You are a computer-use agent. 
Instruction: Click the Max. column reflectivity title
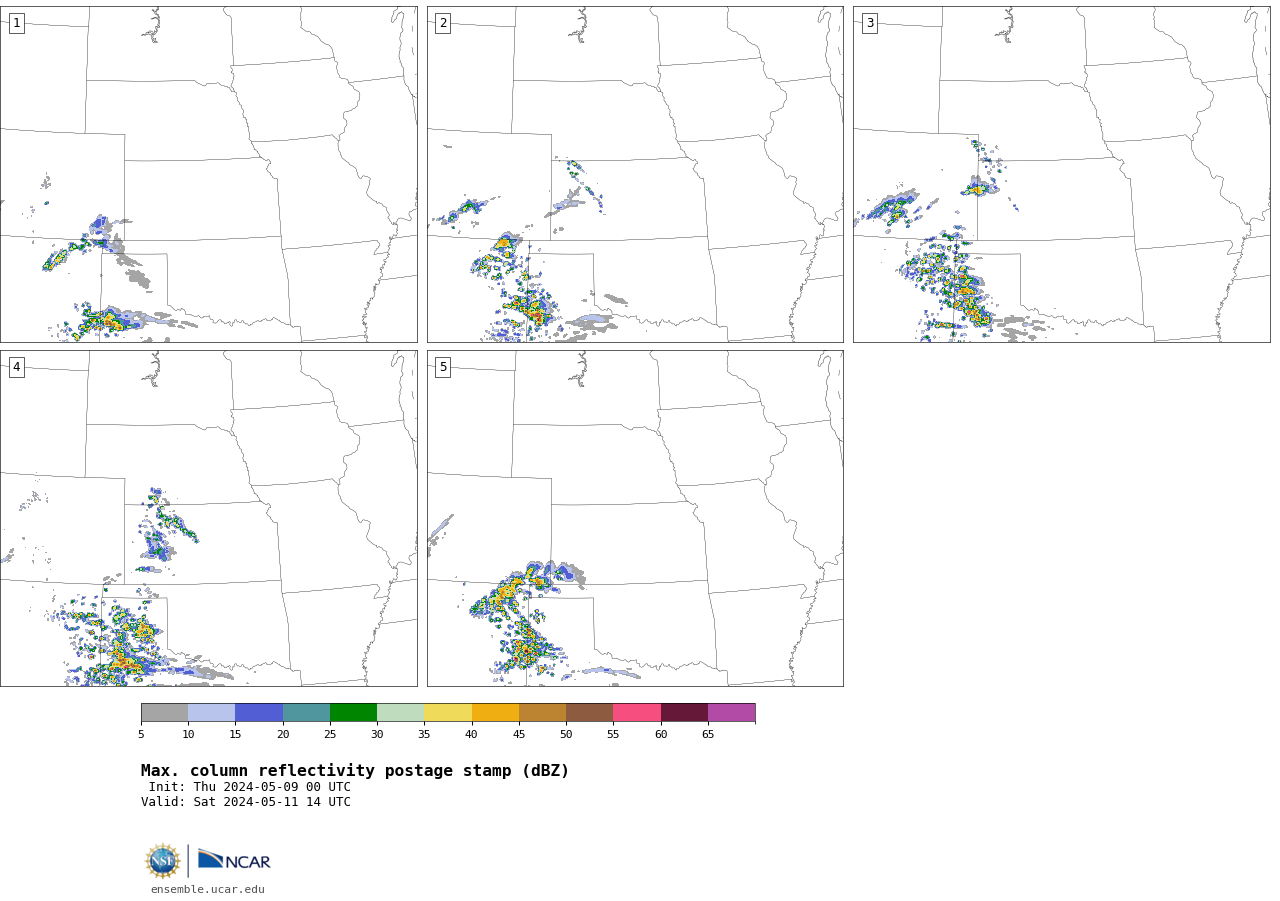355,771
